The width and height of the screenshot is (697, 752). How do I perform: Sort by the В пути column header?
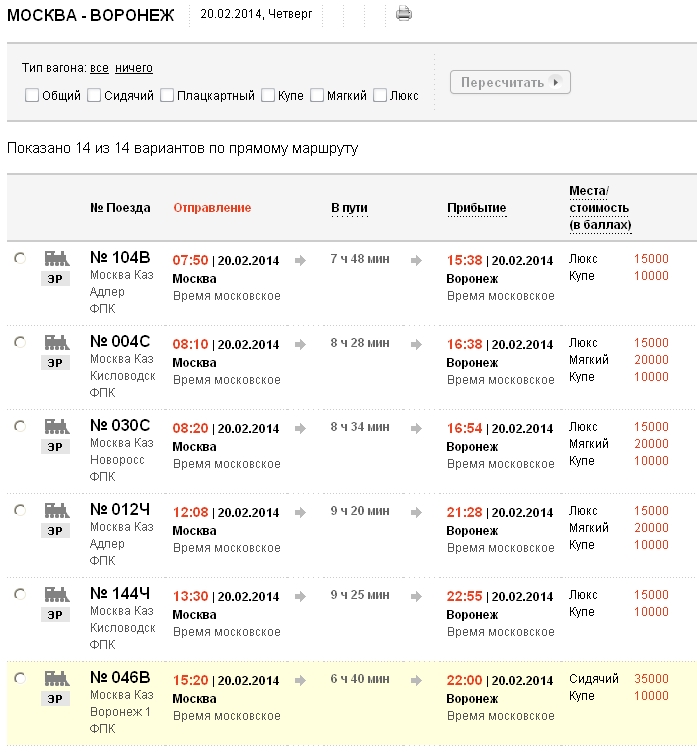click(x=349, y=208)
